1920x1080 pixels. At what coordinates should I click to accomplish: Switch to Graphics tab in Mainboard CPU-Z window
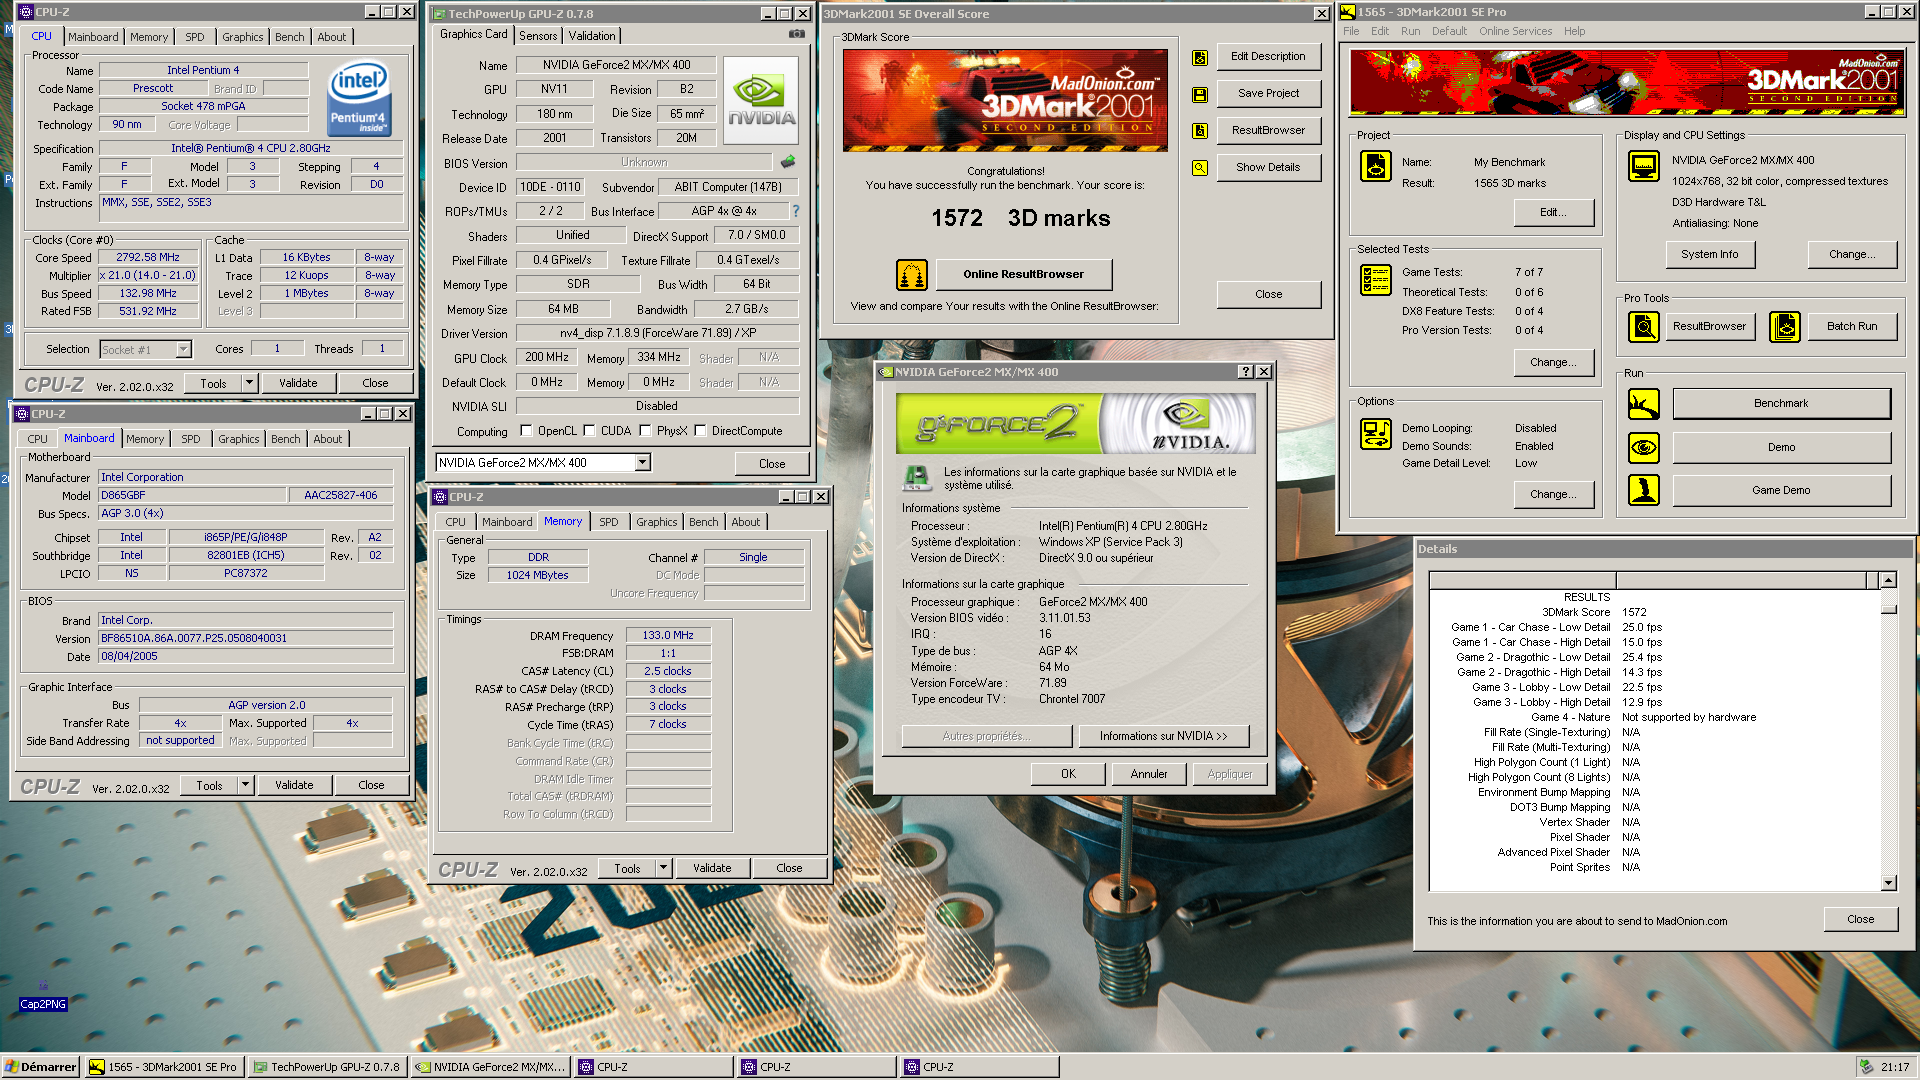pos(238,439)
